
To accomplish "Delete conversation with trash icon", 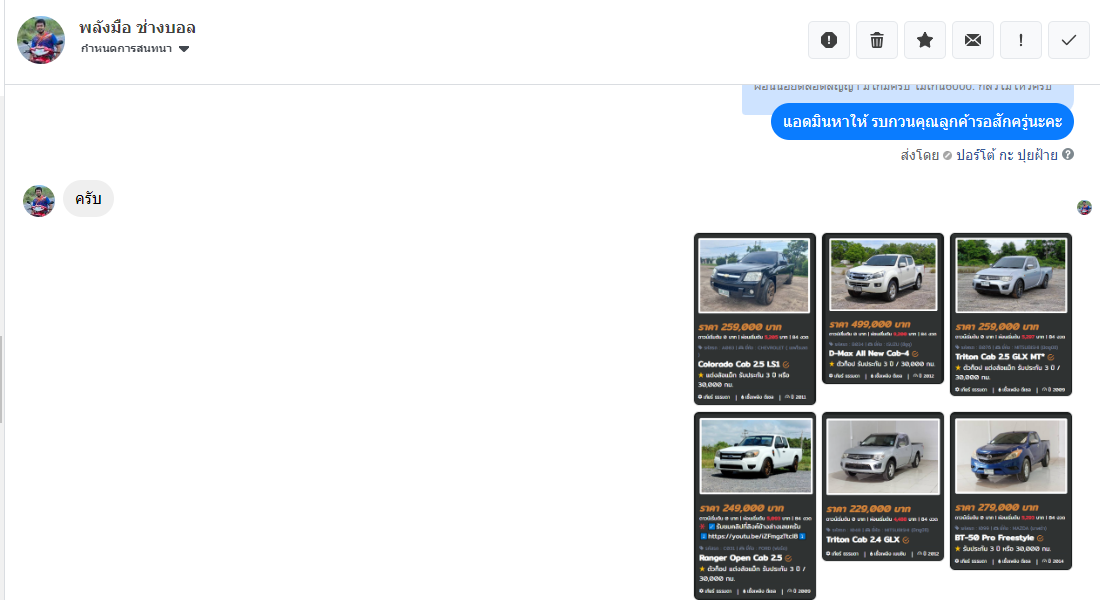I will [x=877, y=40].
